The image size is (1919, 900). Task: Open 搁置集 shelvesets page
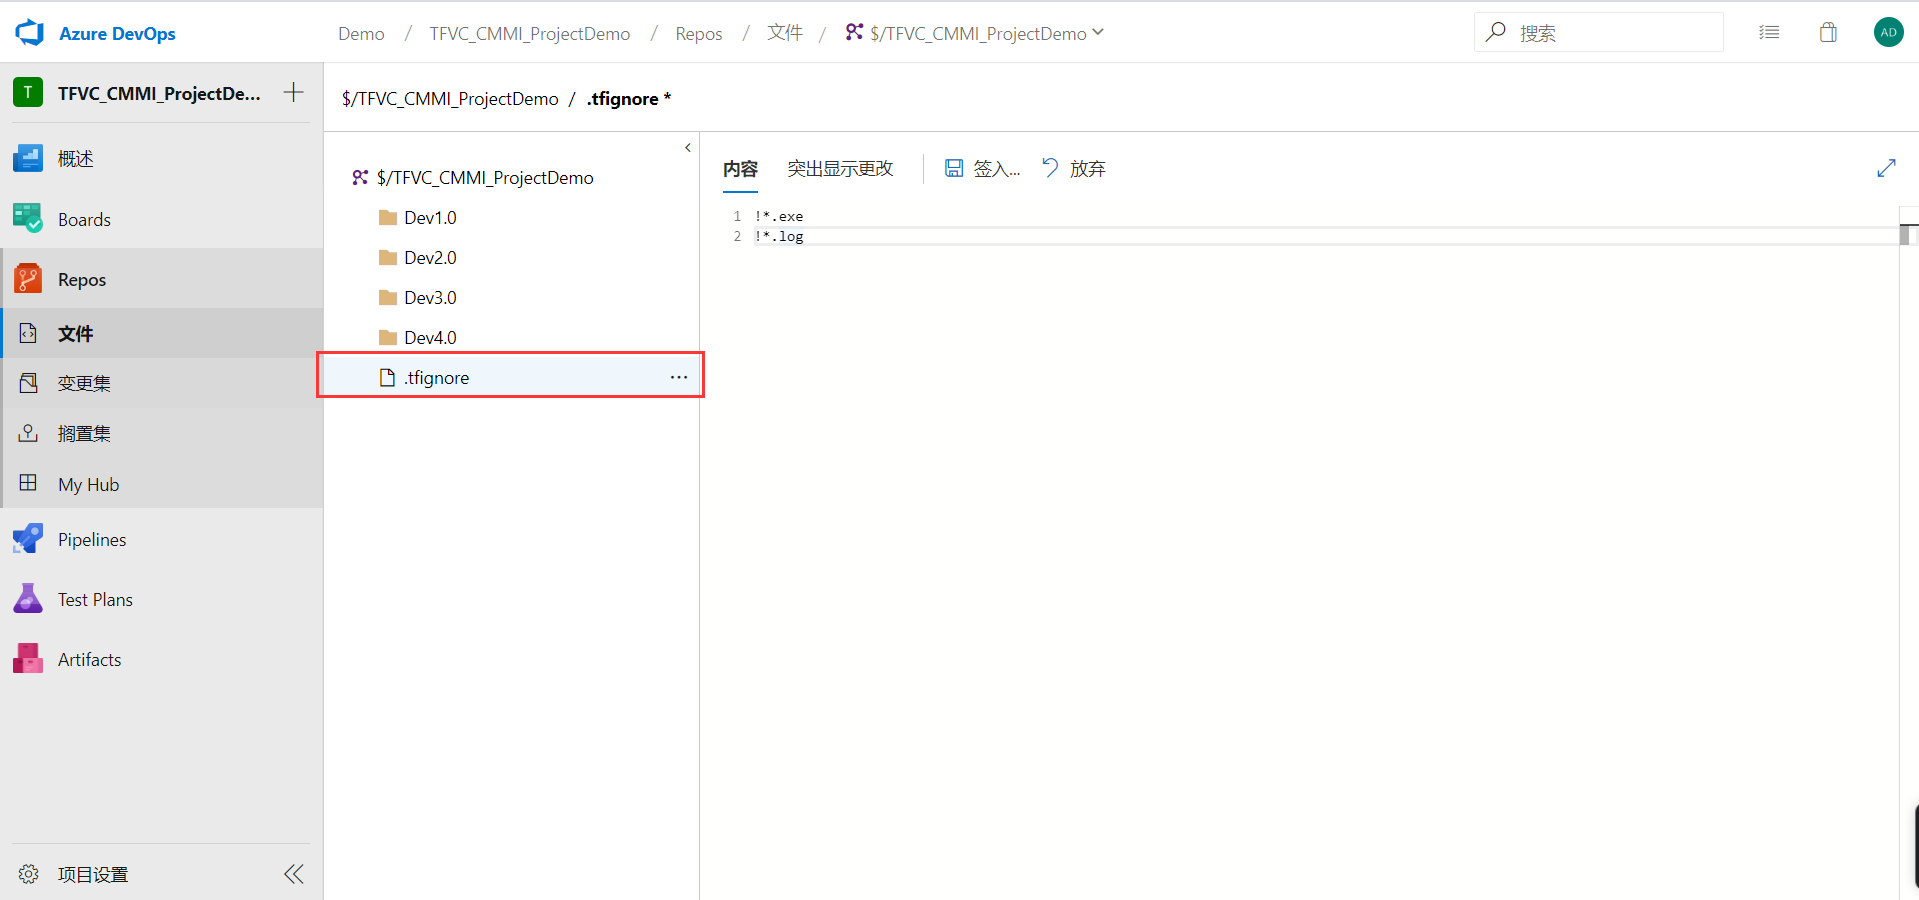tap(161, 433)
